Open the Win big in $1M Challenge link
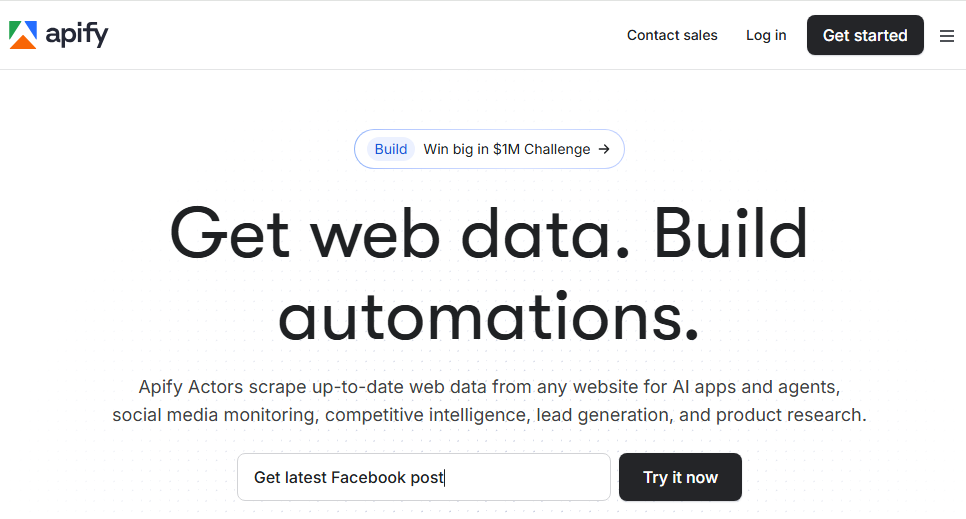 tap(506, 149)
